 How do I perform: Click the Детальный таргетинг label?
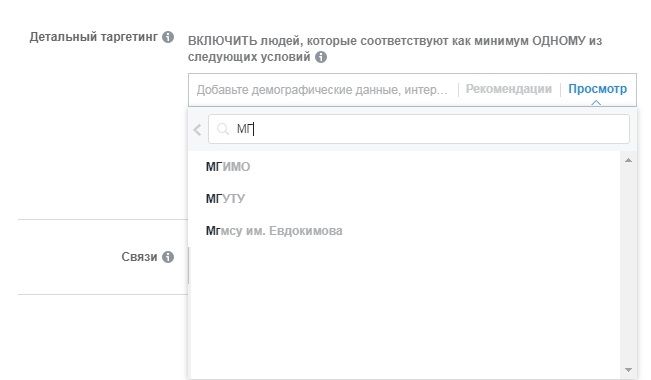click(x=93, y=37)
